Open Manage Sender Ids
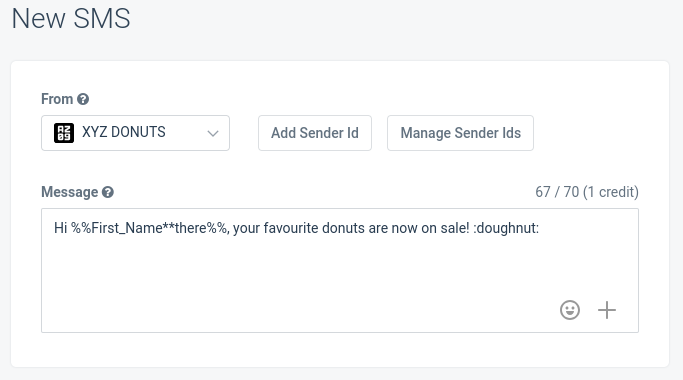The height and width of the screenshot is (380, 683). tap(460, 133)
